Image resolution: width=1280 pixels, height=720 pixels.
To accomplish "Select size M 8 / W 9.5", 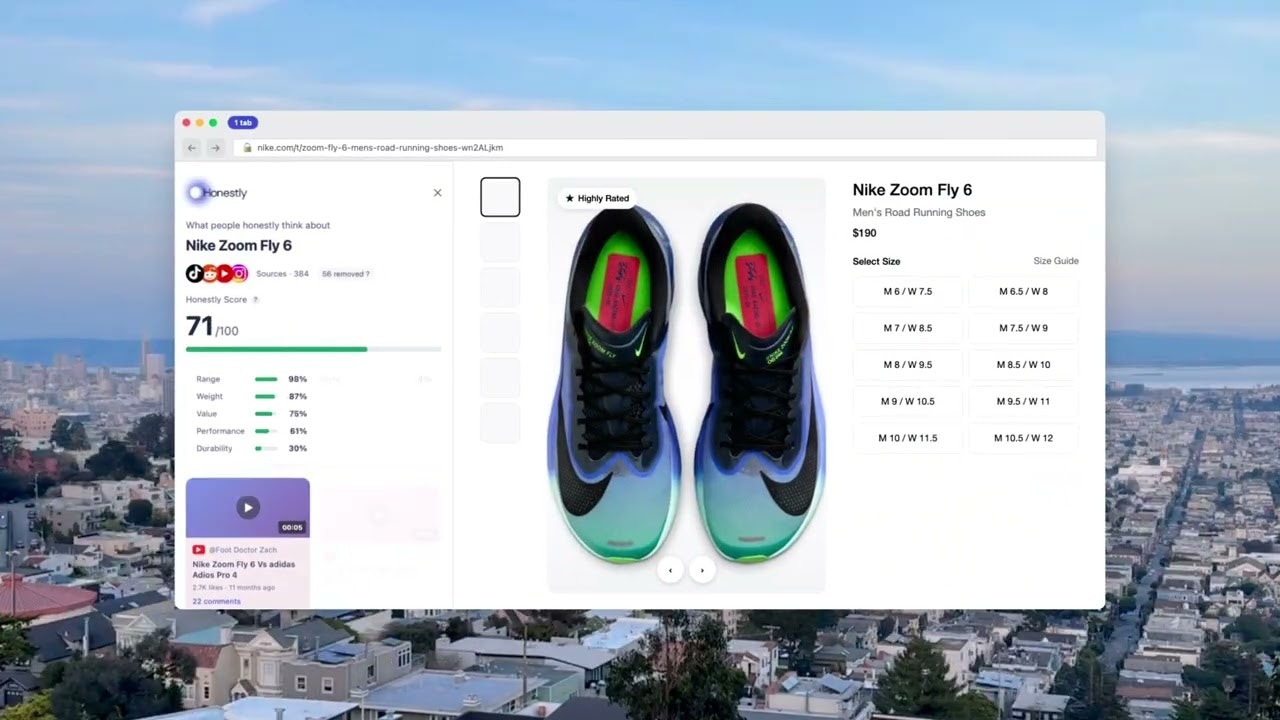I will coord(907,365).
